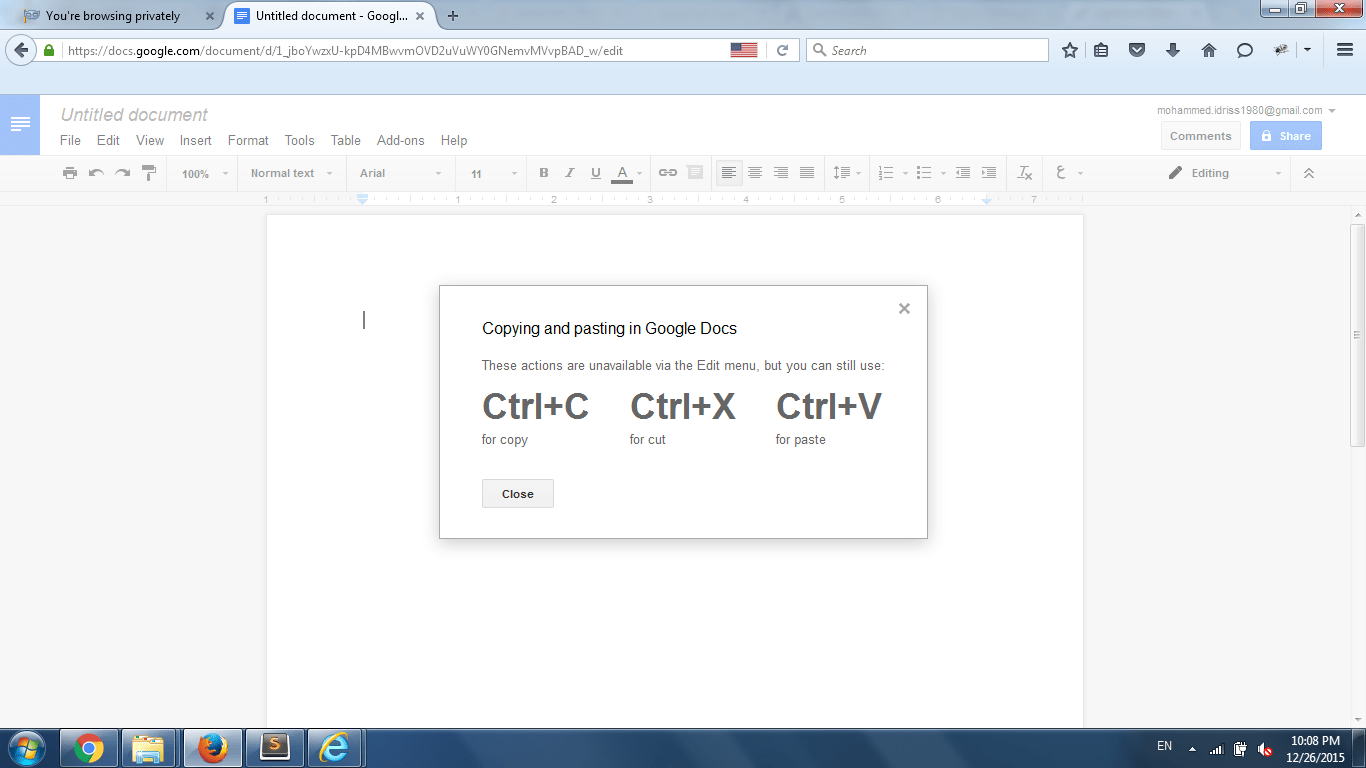Open the Editing mode dropdown
The width and height of the screenshot is (1366, 768).
[x=1225, y=173]
